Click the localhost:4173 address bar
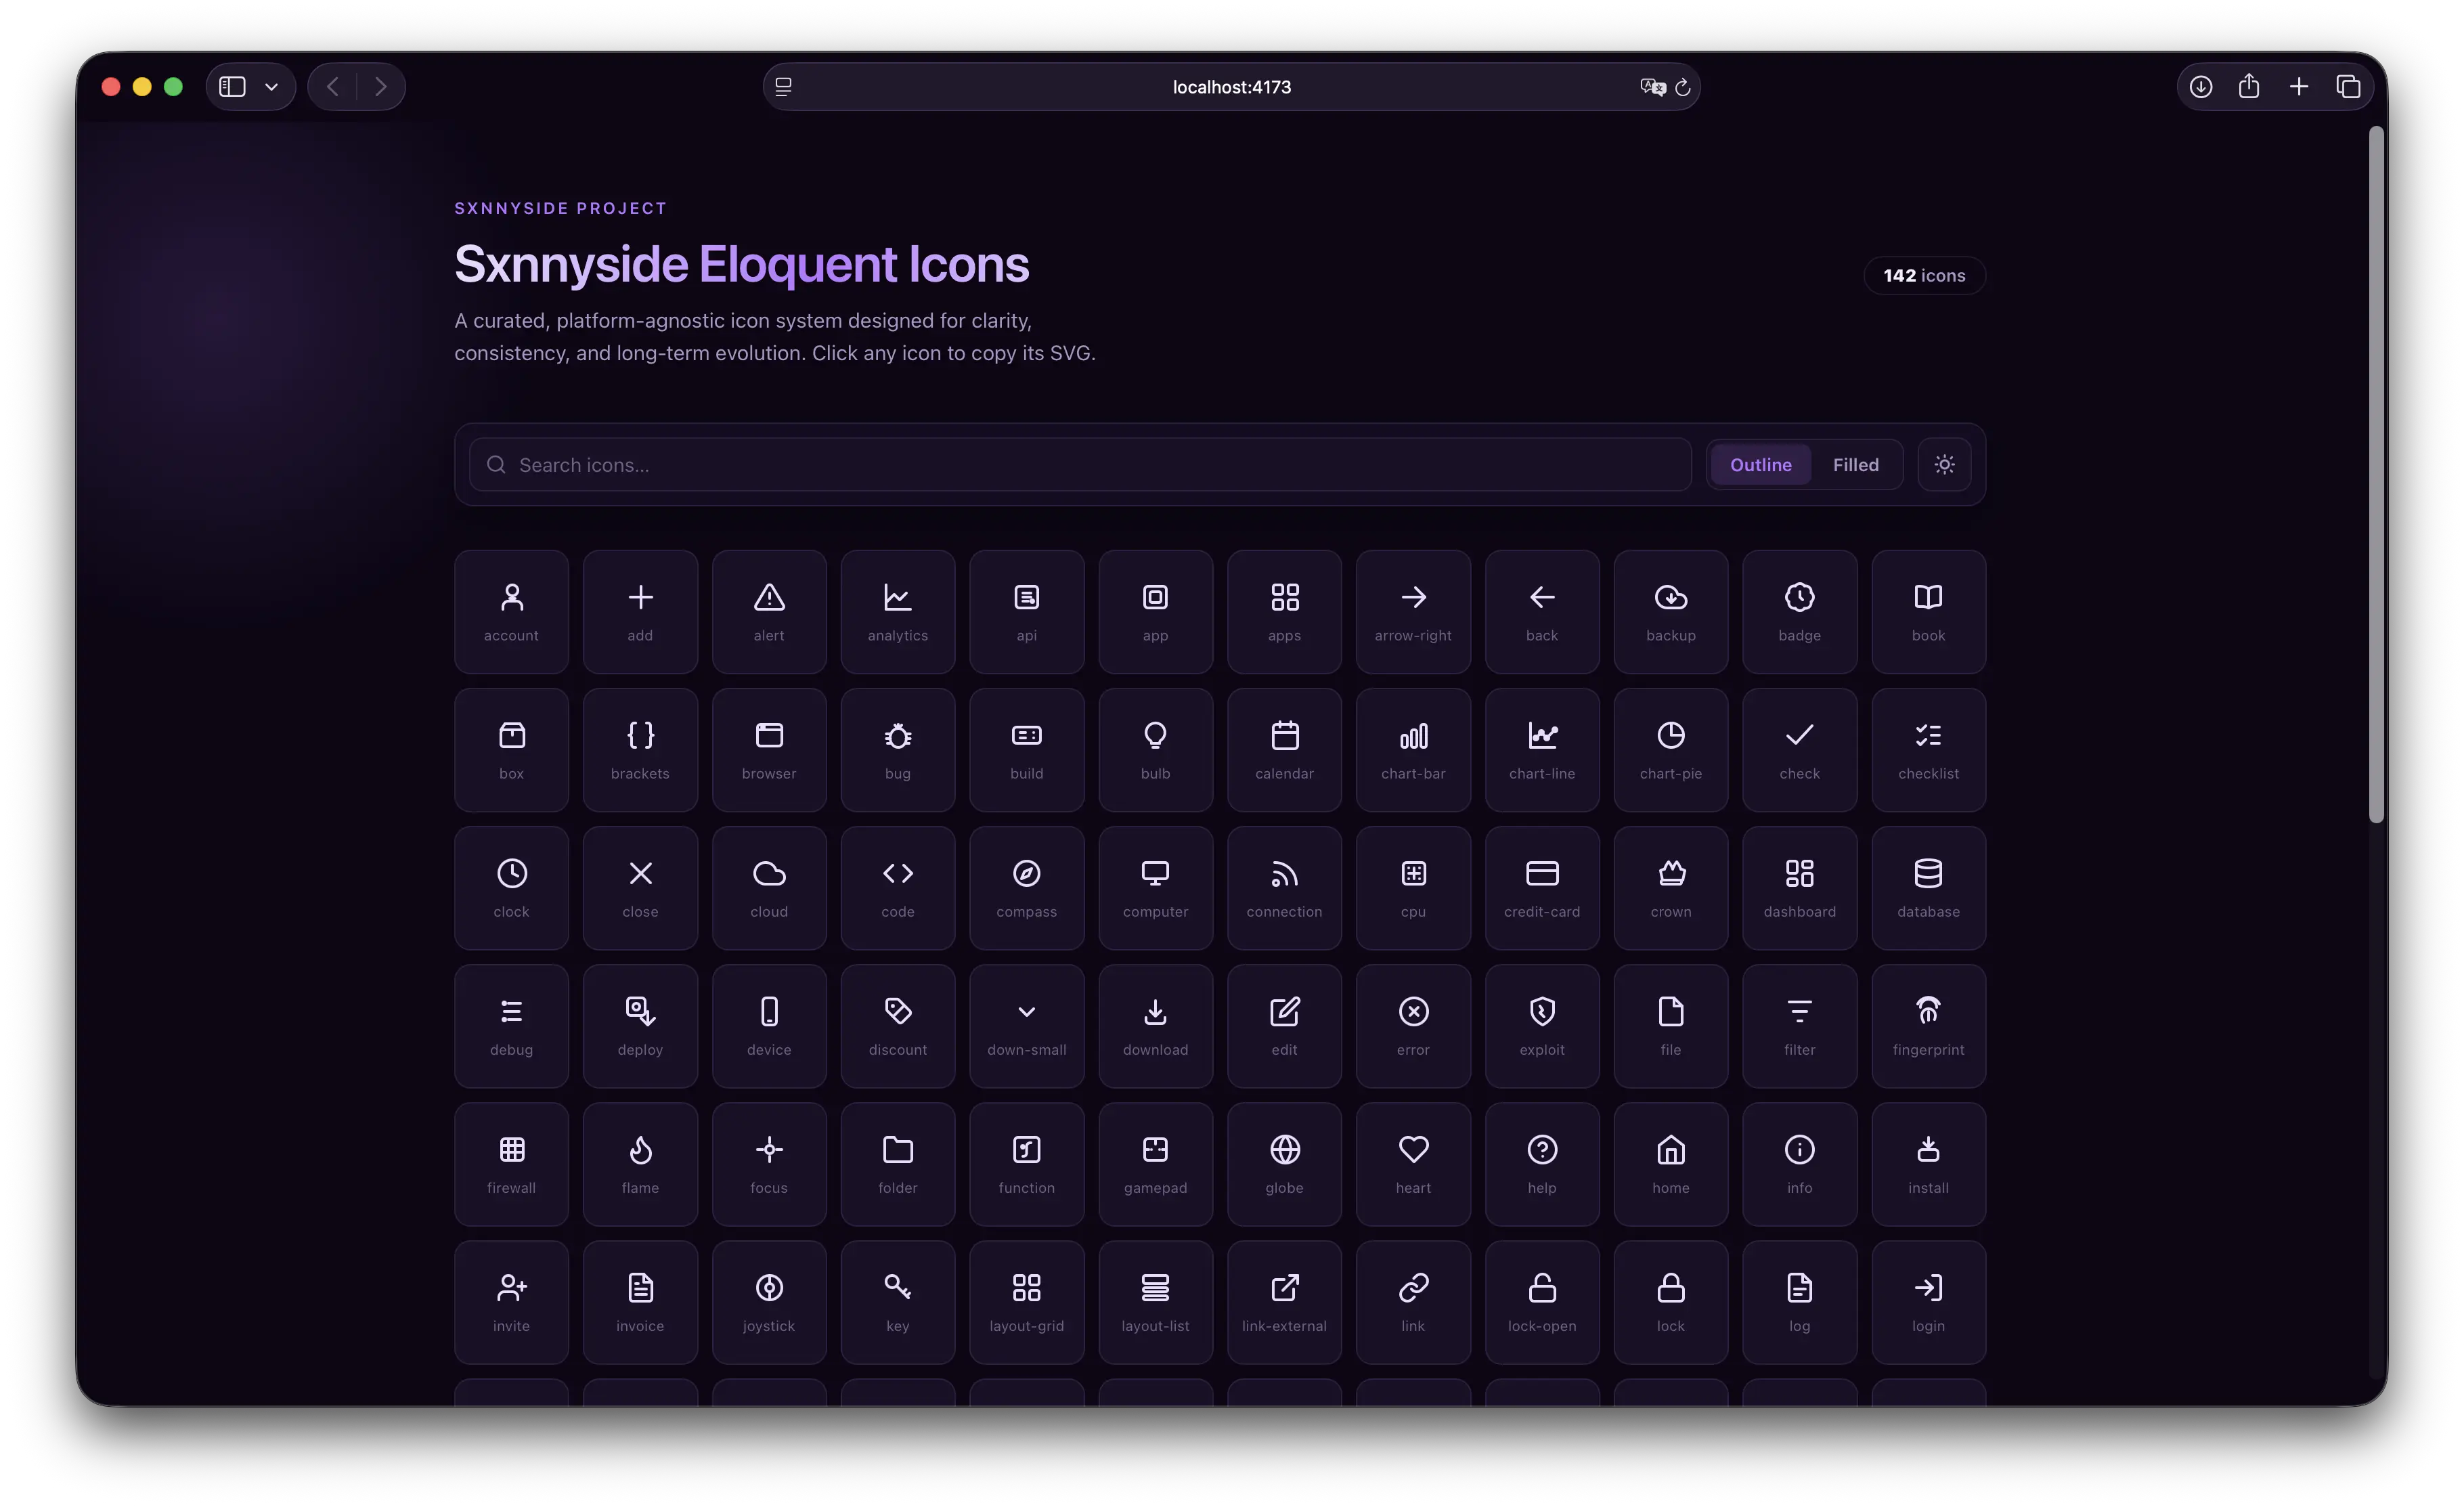2464x1507 pixels. click(1231, 87)
